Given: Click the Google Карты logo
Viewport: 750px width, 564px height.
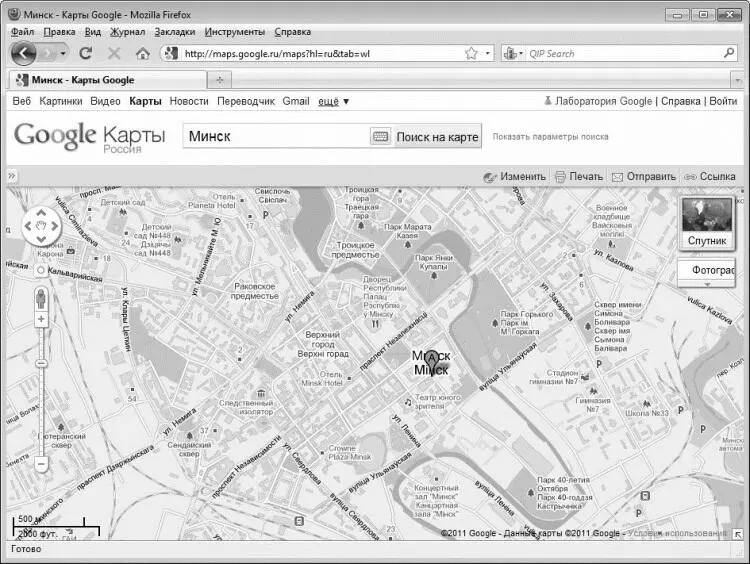Looking at the screenshot, I should click(89, 138).
